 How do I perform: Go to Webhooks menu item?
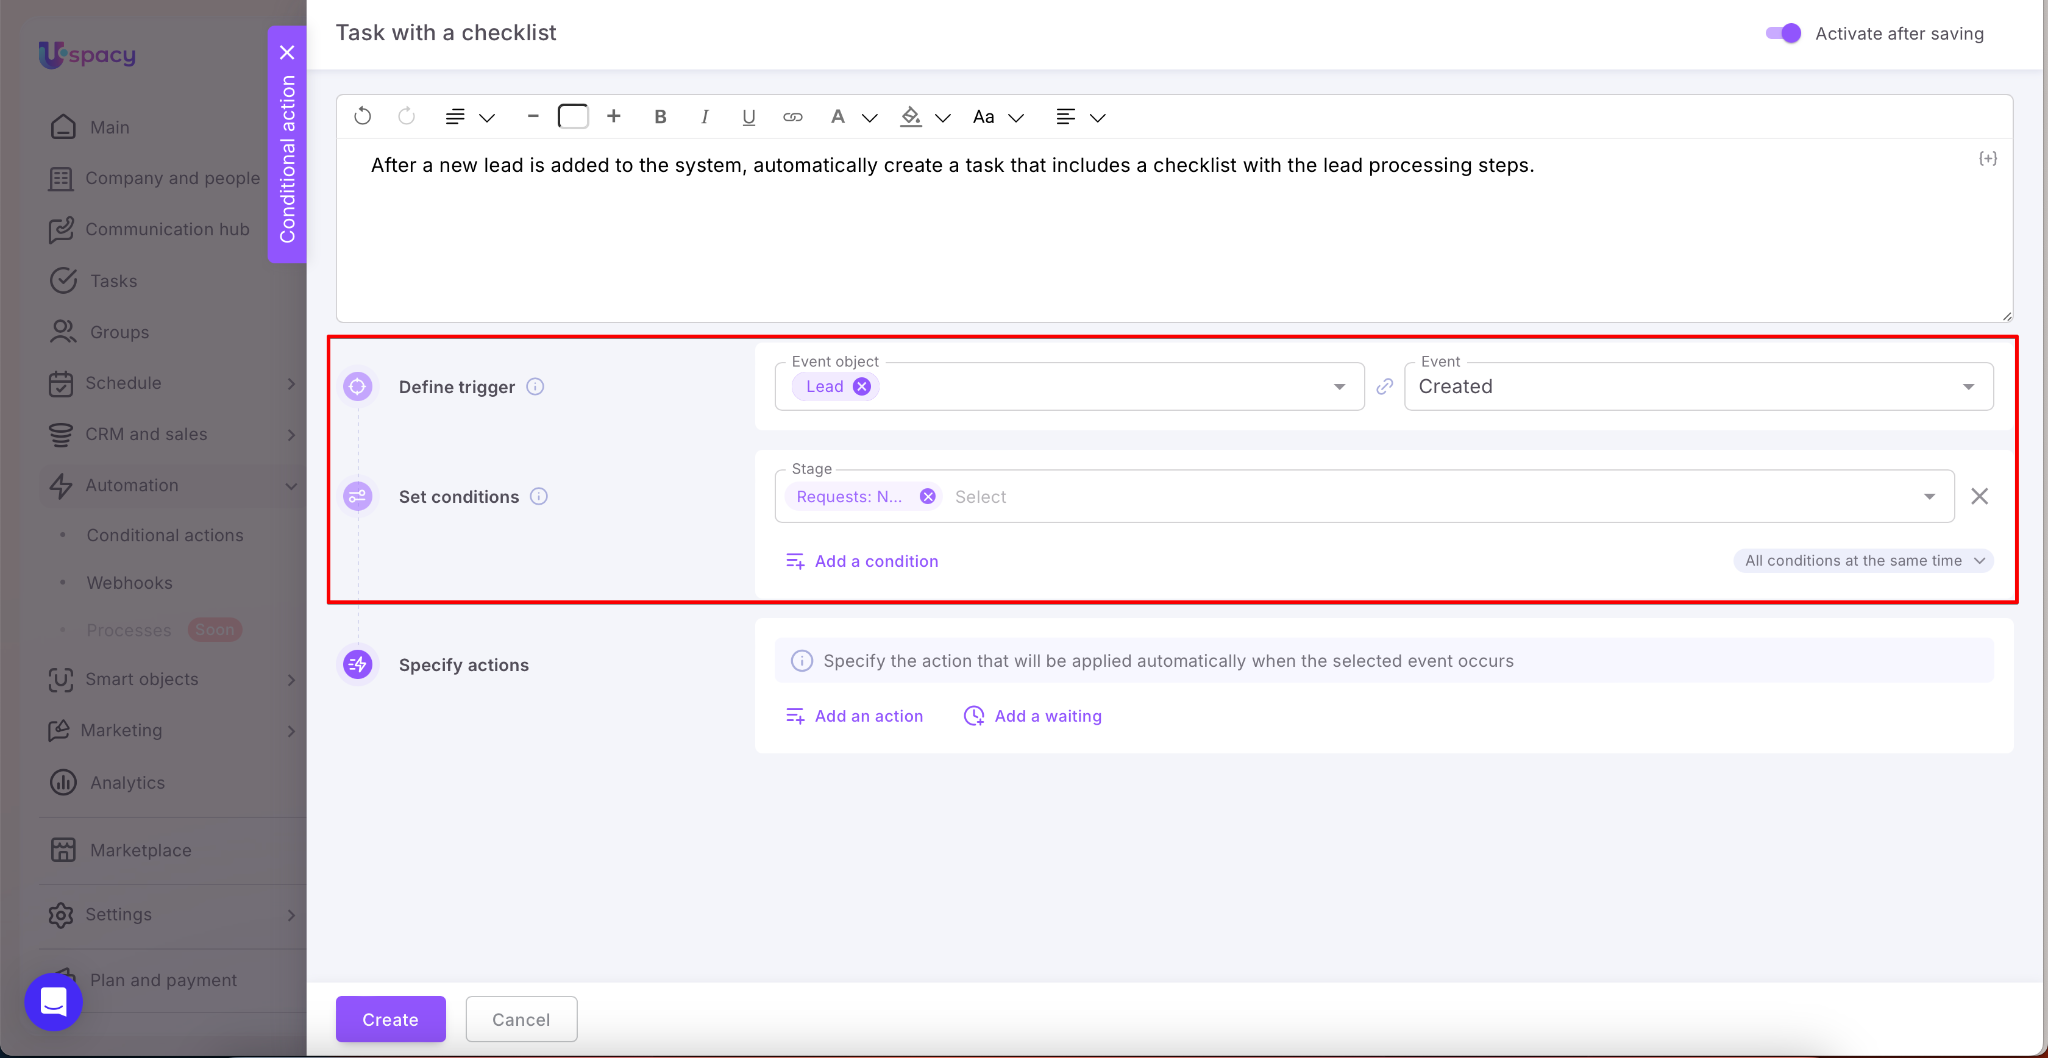click(x=129, y=583)
